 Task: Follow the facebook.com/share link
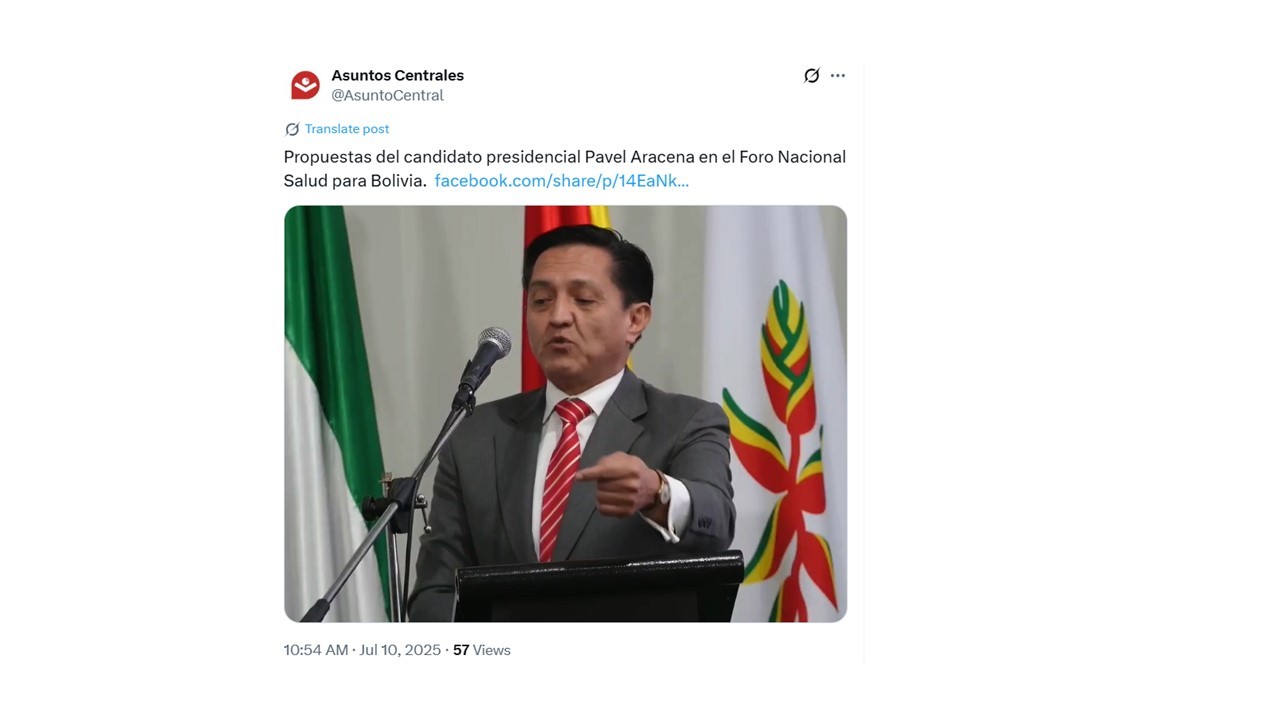coord(562,181)
